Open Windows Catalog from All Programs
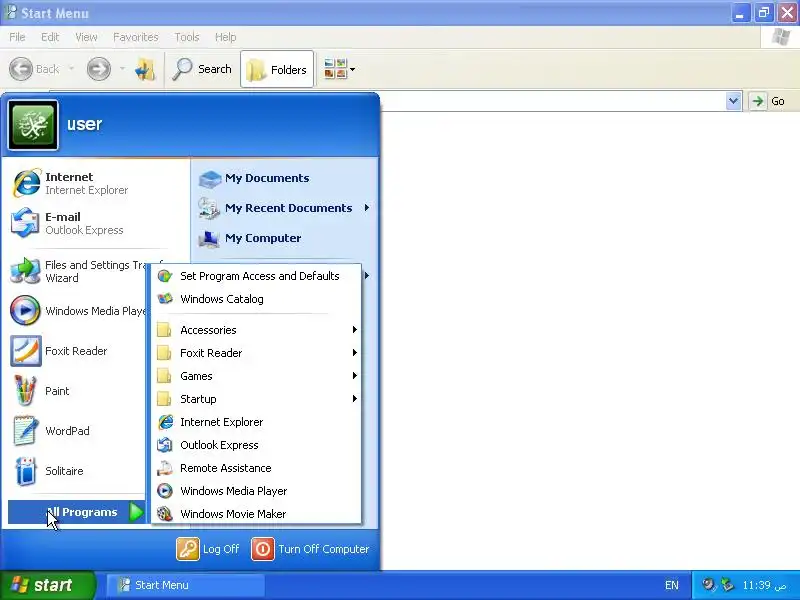The height and width of the screenshot is (600, 800). (x=256, y=299)
